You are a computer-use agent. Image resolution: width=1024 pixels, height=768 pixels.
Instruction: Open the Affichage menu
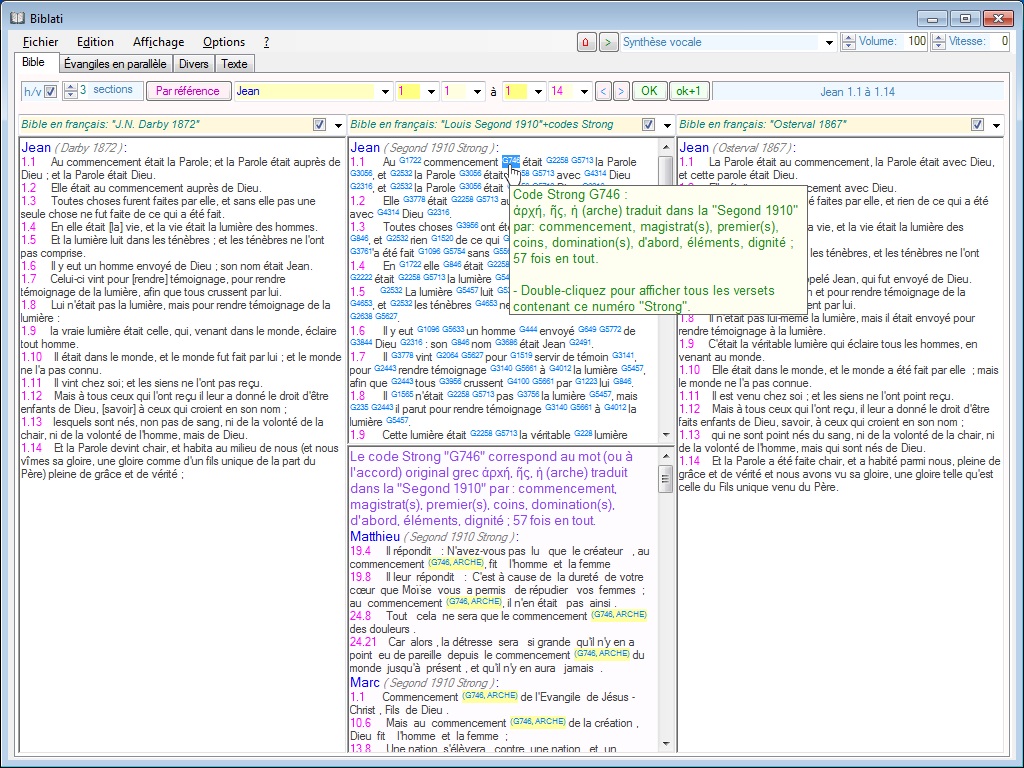[158, 42]
